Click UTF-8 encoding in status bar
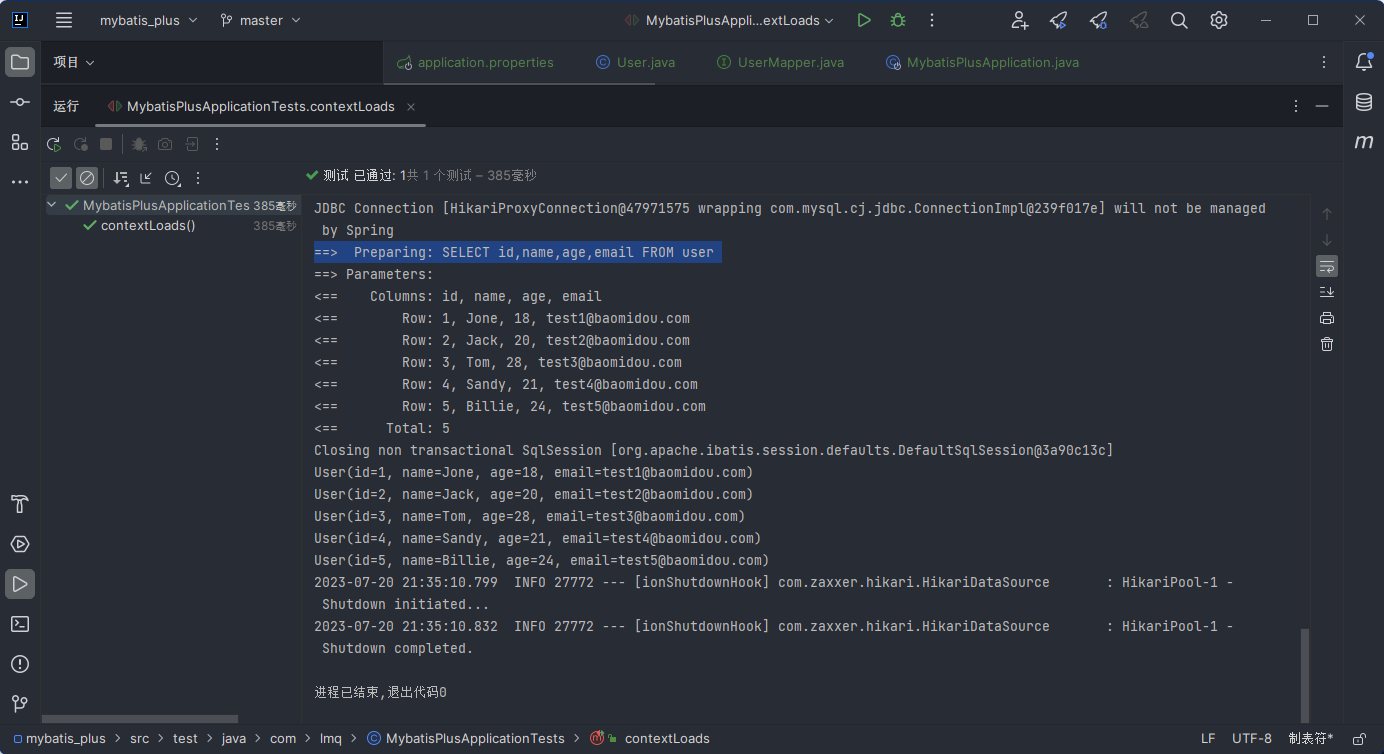 [1252, 739]
